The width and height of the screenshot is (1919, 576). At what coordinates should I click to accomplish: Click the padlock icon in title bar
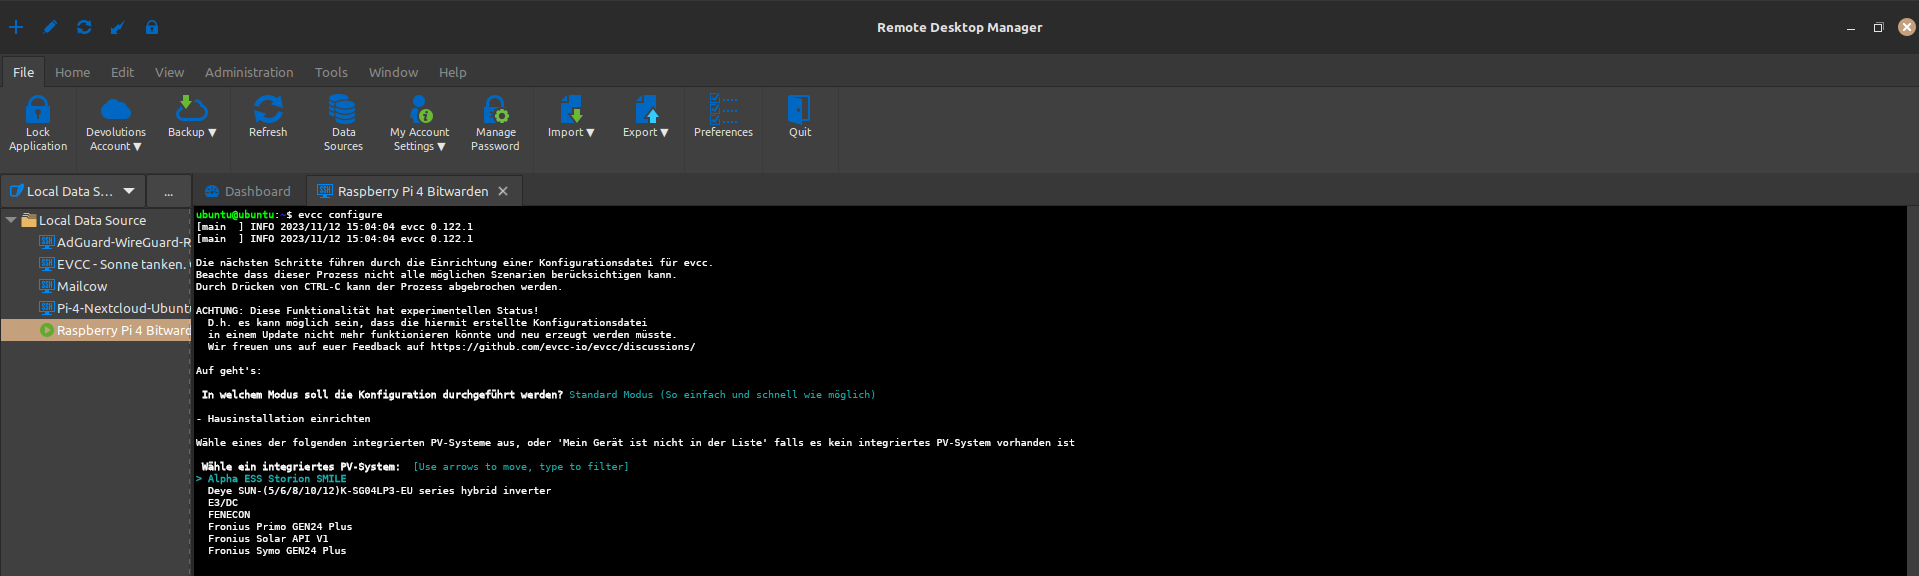click(152, 27)
